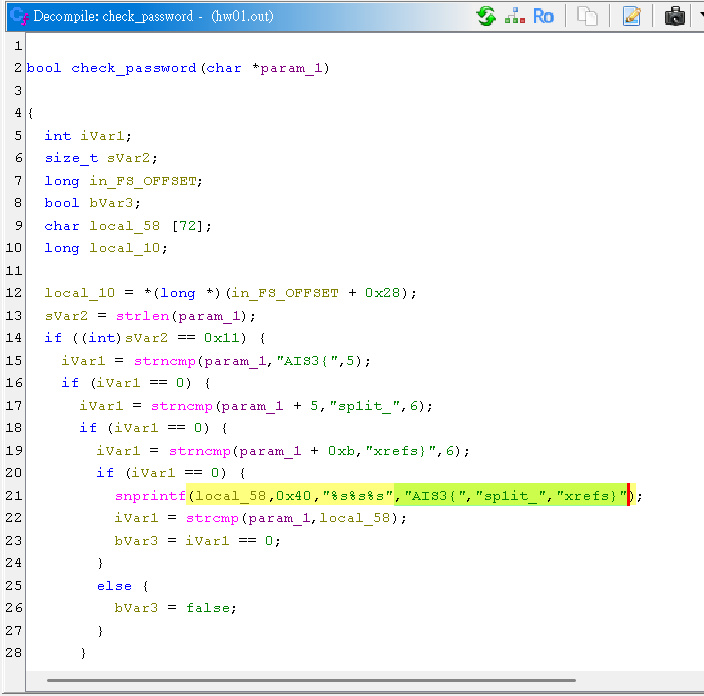Click line number 11 in the gutter
This screenshot has height=696, width=704.
coord(13,271)
